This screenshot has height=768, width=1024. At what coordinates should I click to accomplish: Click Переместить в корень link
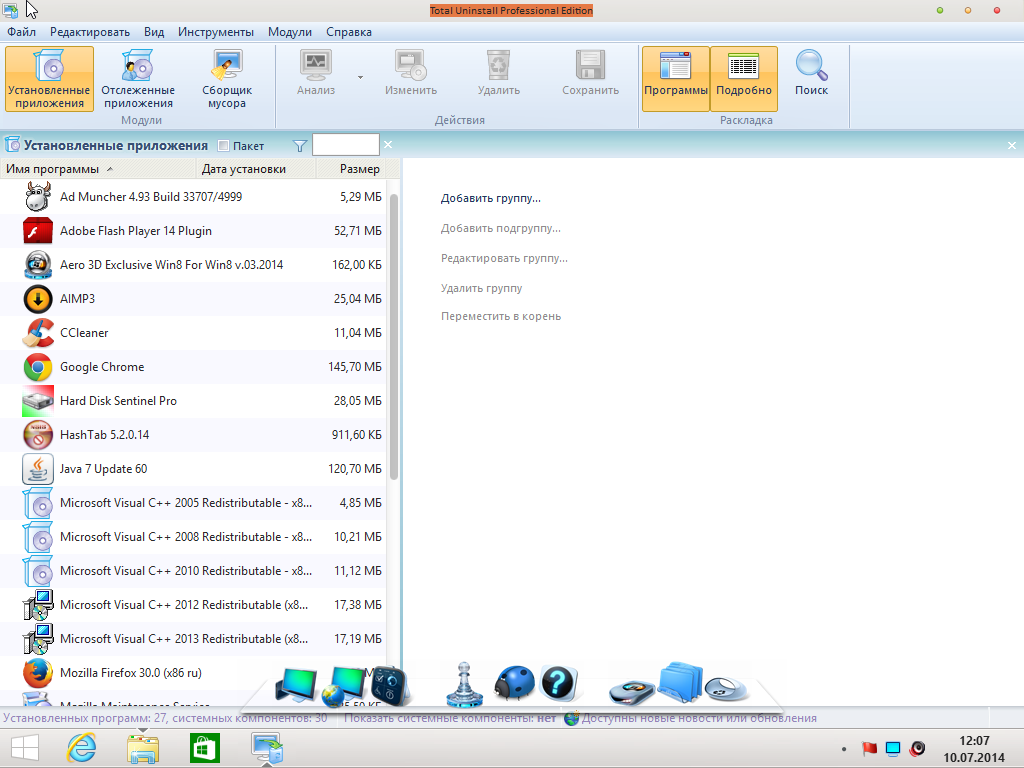tap(501, 316)
